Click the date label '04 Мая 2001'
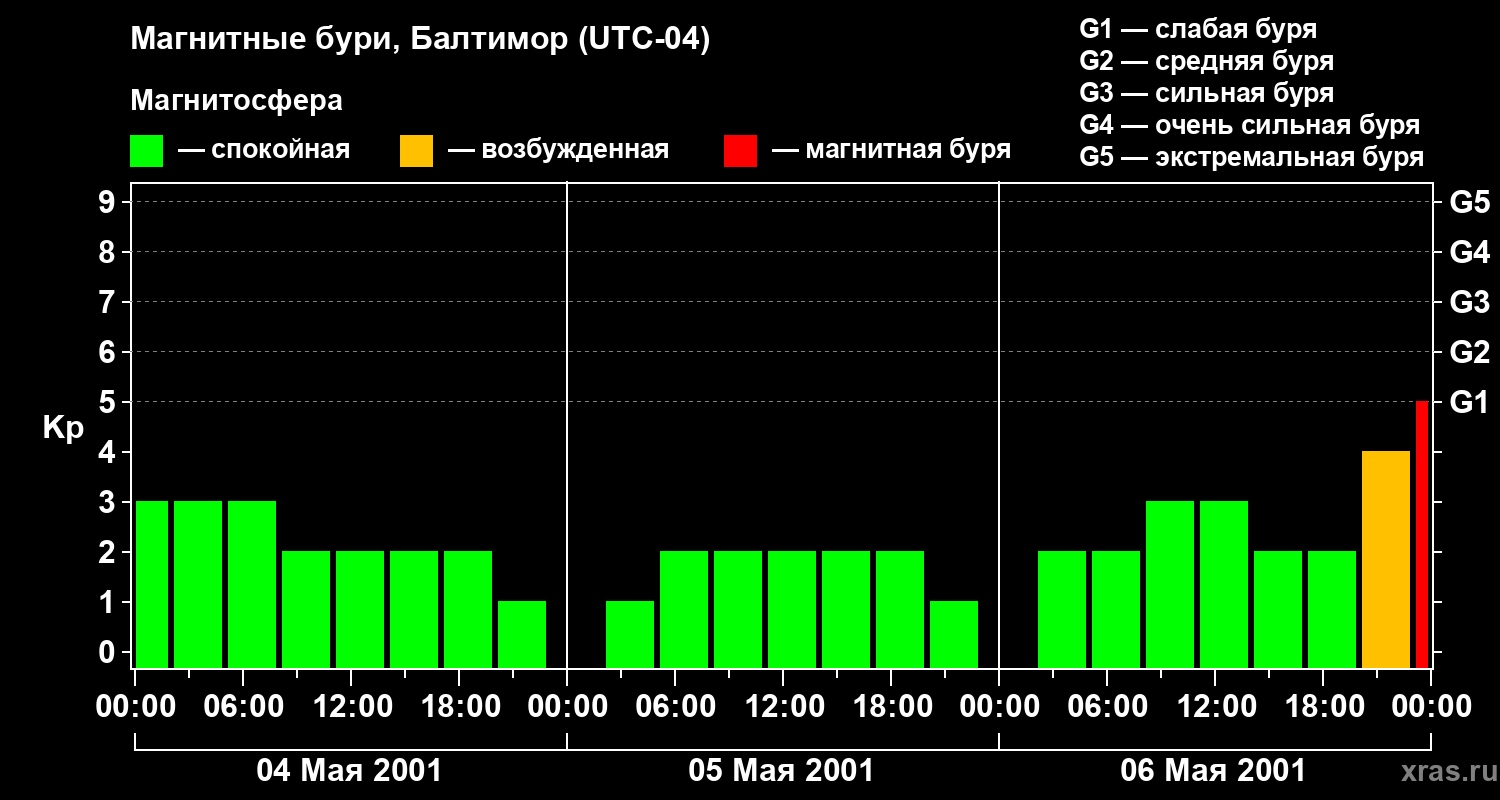Image resolution: width=1500 pixels, height=800 pixels. pos(349,770)
